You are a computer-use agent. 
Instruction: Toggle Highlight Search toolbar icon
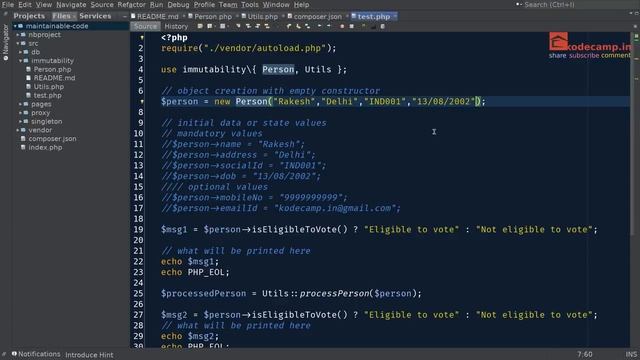[x=267, y=26]
